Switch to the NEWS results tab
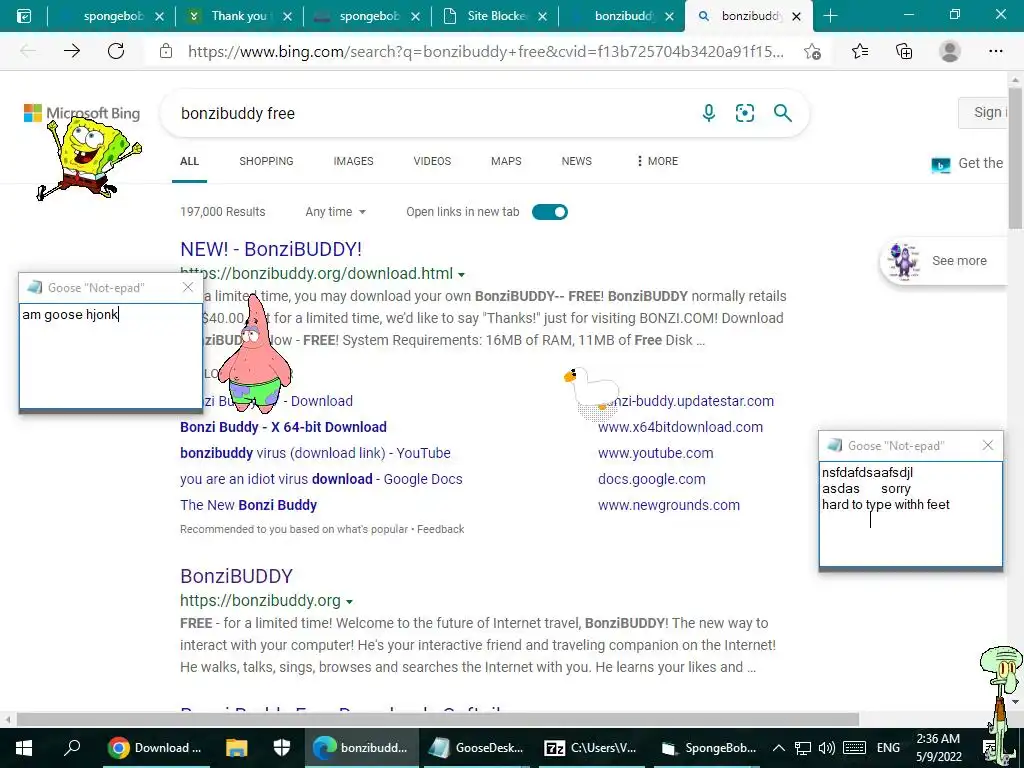This screenshot has width=1024, height=768. point(577,161)
